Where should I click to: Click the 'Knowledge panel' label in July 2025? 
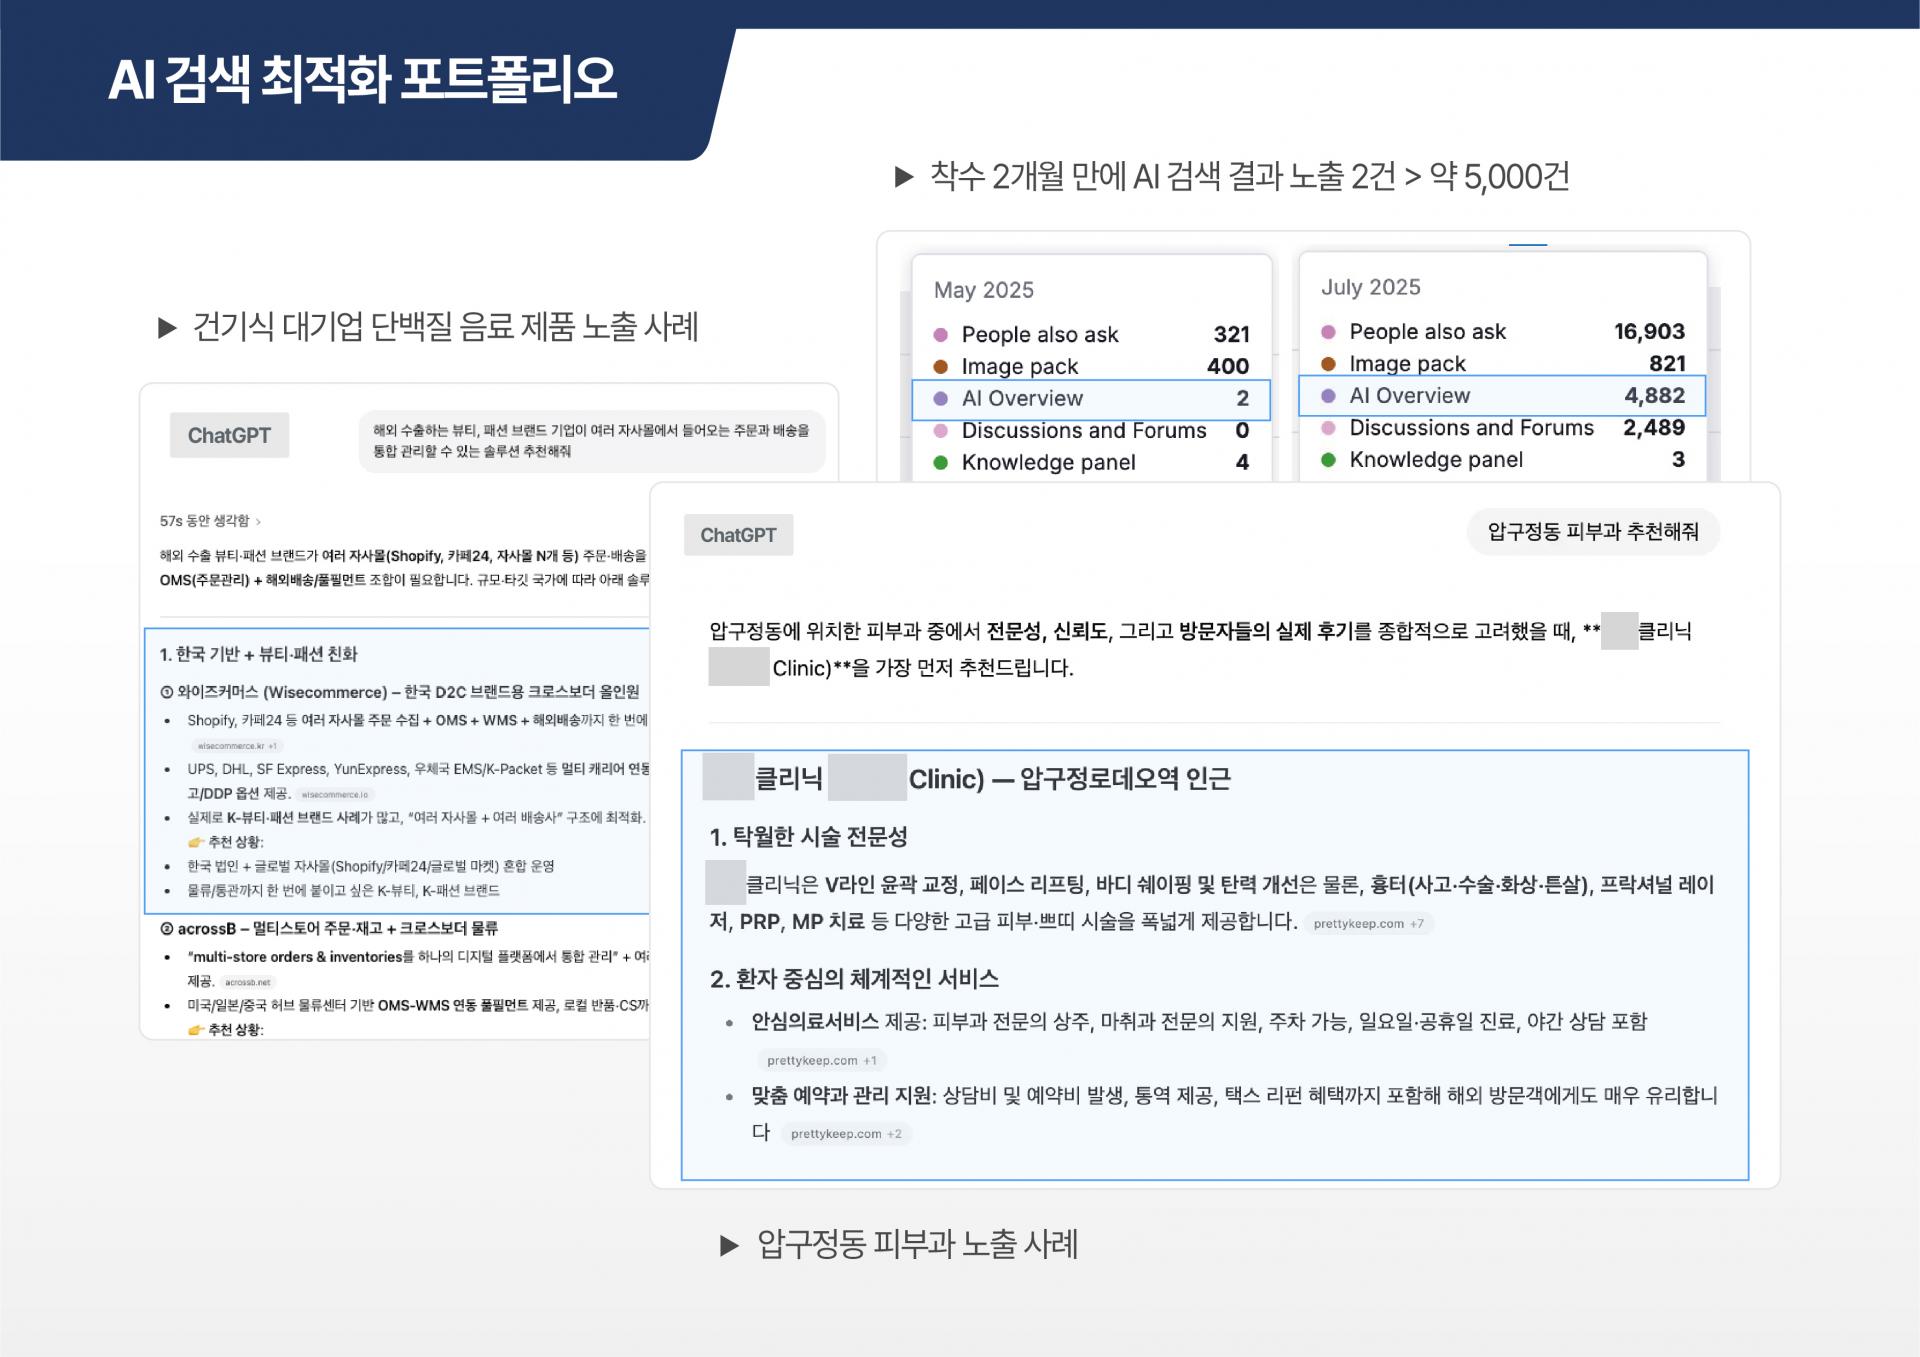point(1436,460)
